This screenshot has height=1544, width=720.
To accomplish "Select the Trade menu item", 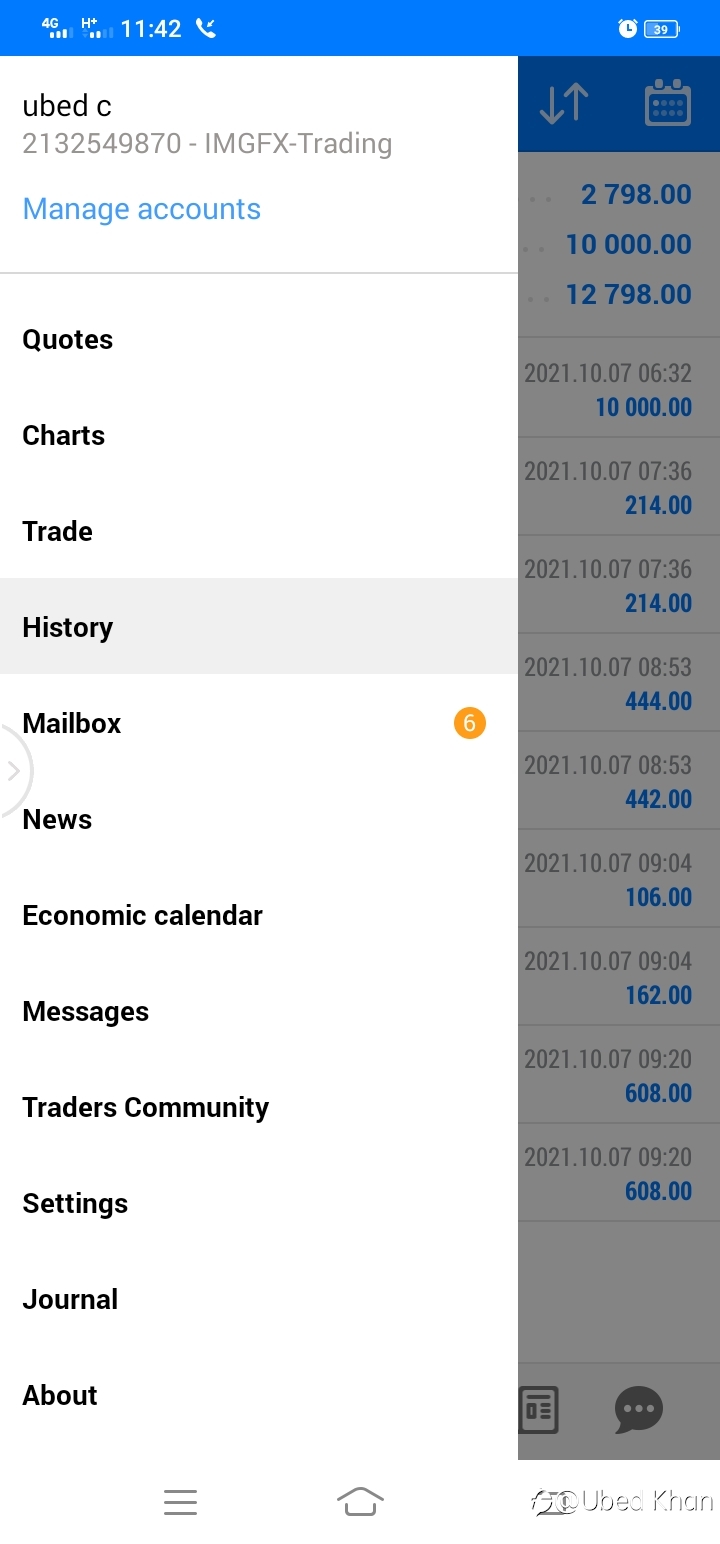I will tap(259, 532).
